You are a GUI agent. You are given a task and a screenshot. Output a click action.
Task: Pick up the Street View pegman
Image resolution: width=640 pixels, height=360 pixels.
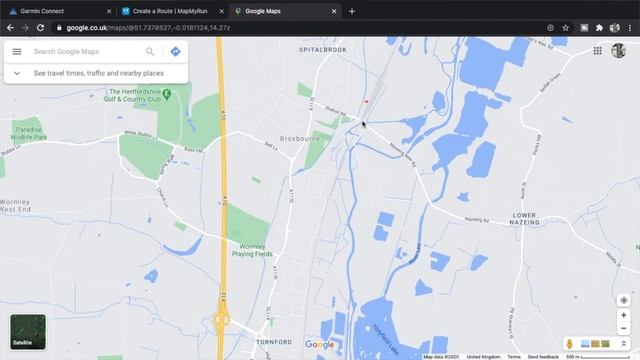(569, 344)
